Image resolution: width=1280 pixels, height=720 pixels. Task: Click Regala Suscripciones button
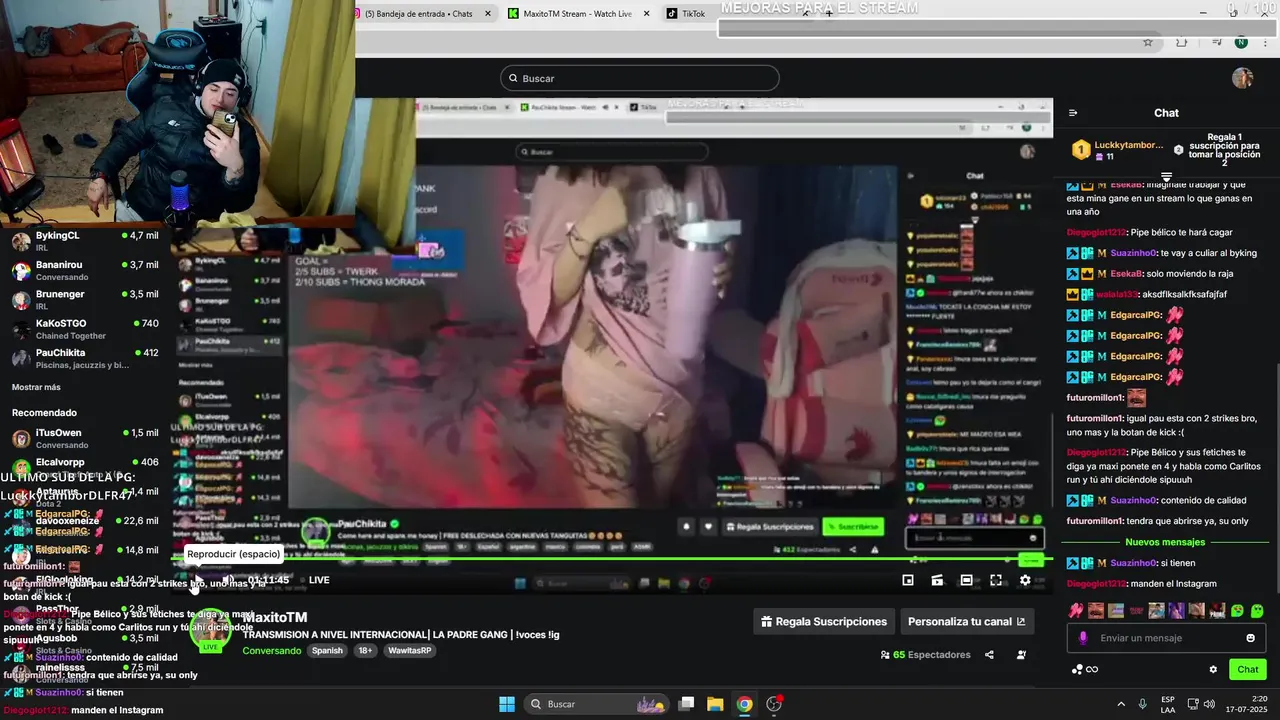click(x=824, y=621)
